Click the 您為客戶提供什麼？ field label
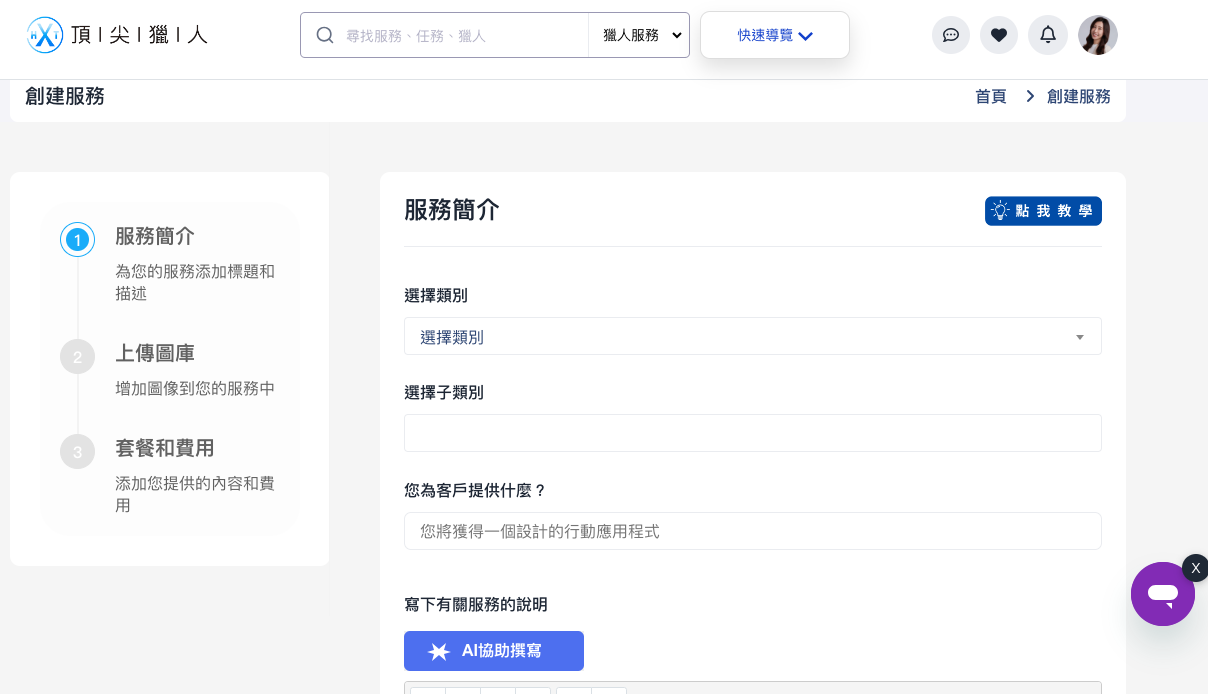This screenshot has height=694, width=1208. 476,490
